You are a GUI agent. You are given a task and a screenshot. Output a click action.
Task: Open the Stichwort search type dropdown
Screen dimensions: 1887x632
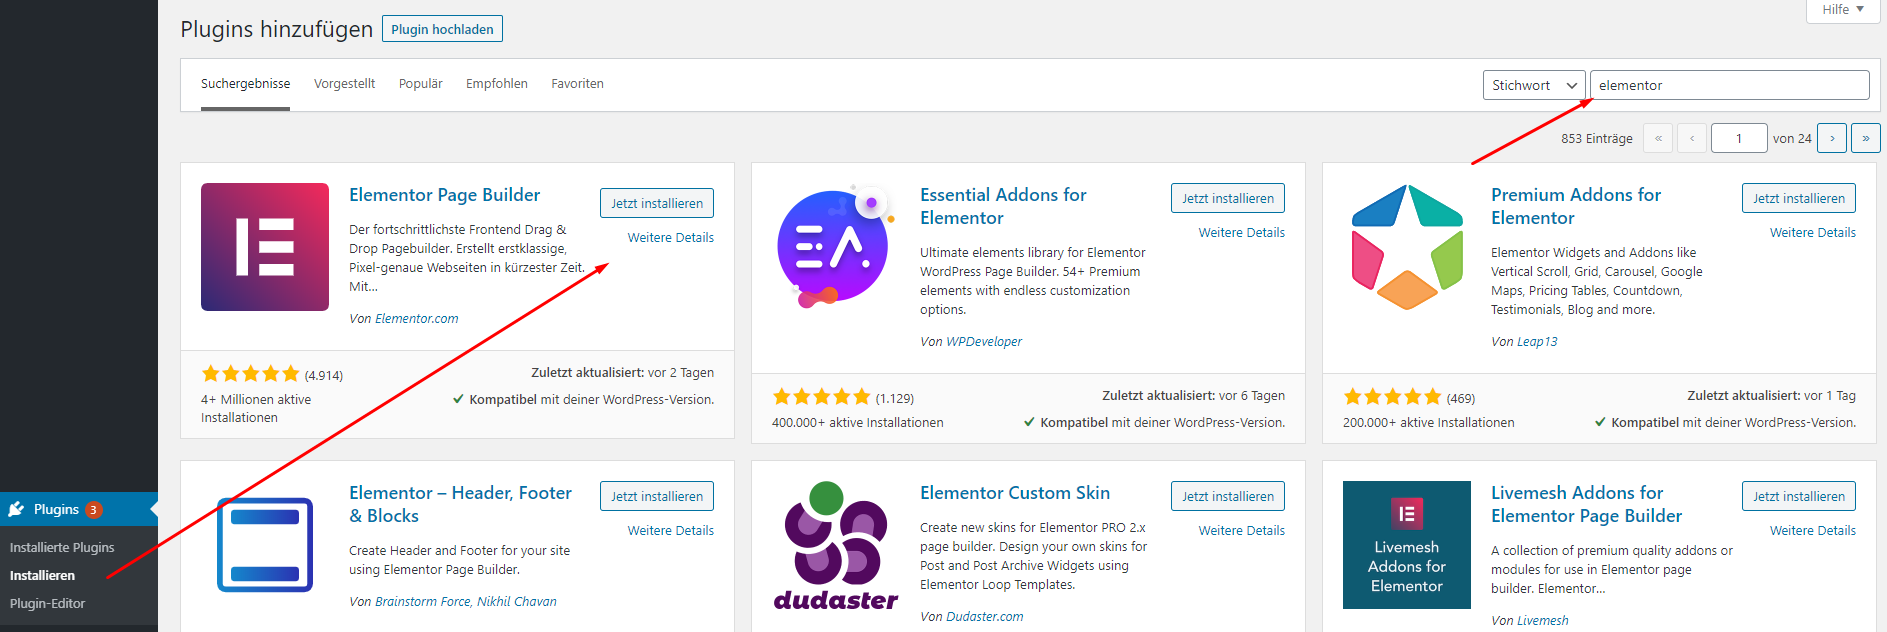tap(1533, 85)
